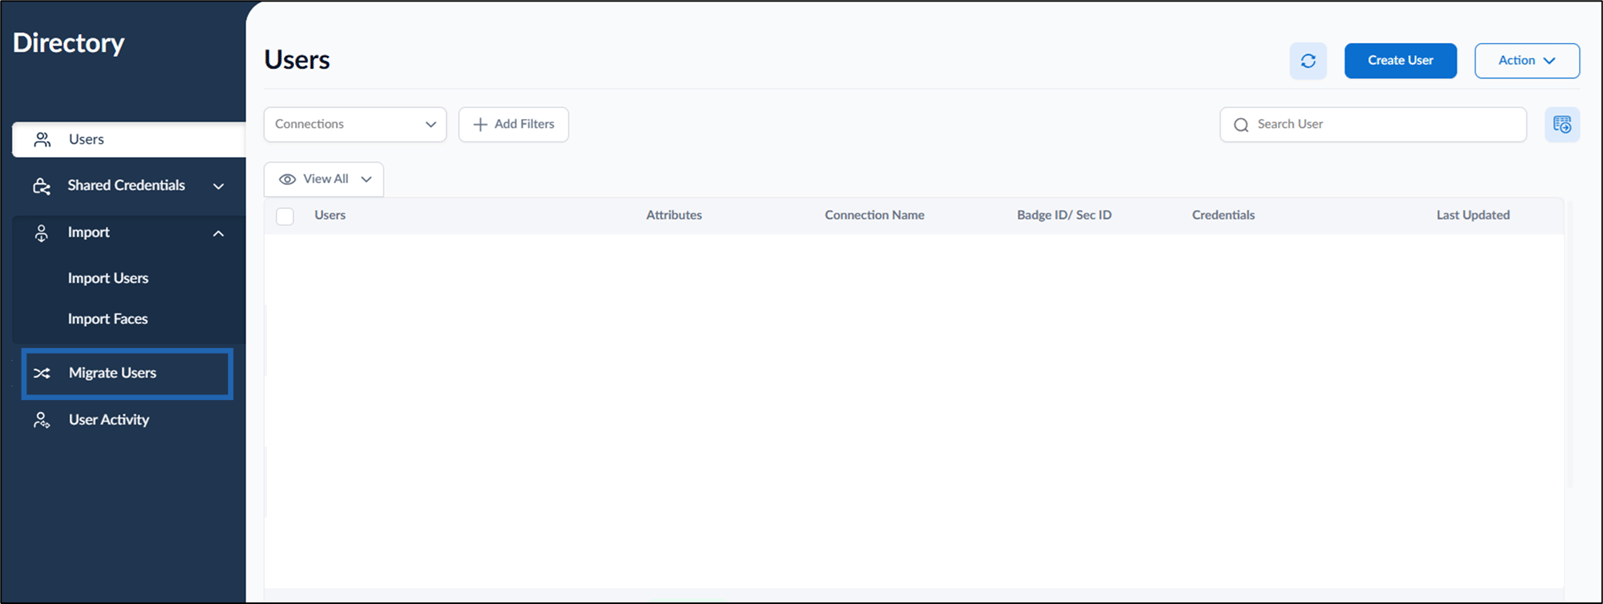Click the User Activity sidebar icon
Image resolution: width=1603 pixels, height=604 pixels.
pos(41,420)
